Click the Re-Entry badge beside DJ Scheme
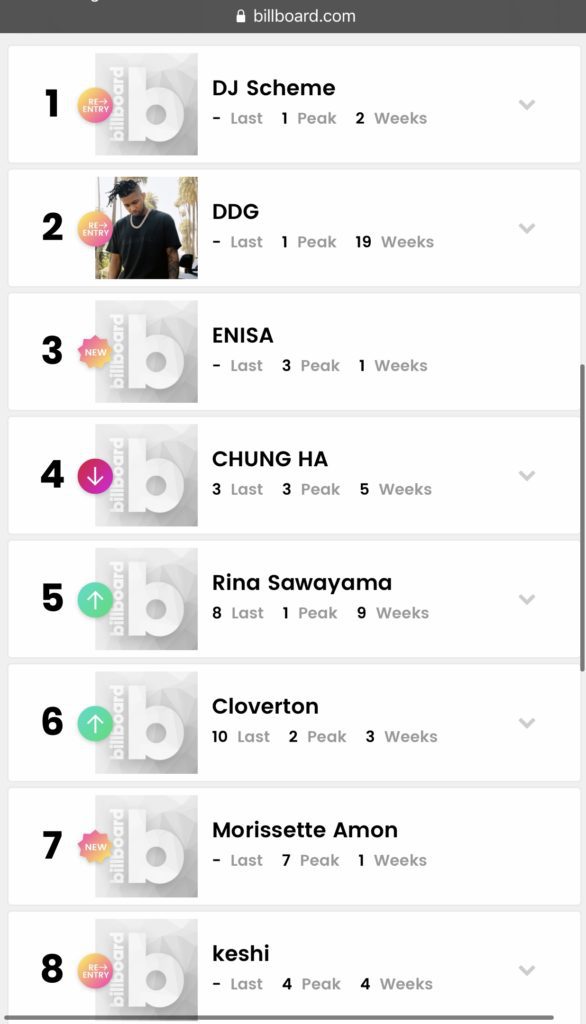 pyautogui.click(x=95, y=105)
